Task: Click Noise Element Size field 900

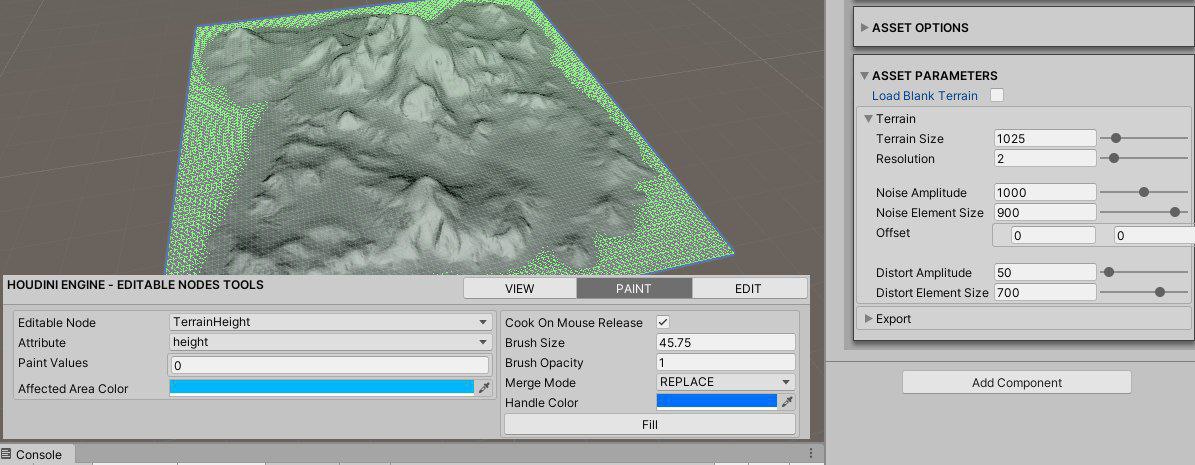Action: coord(1045,213)
